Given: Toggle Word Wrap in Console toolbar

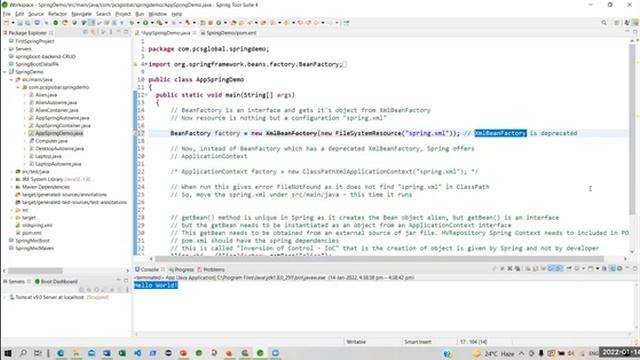Looking at the screenshot, I should 543,269.
